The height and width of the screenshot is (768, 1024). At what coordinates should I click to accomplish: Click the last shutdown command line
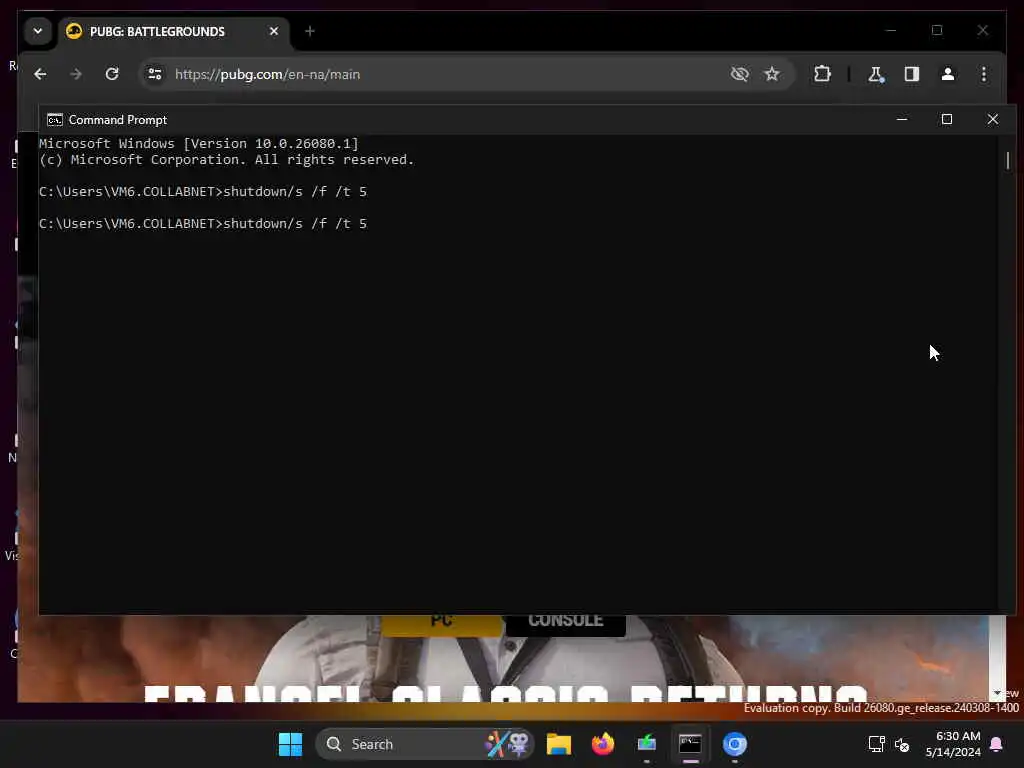[x=202, y=223]
